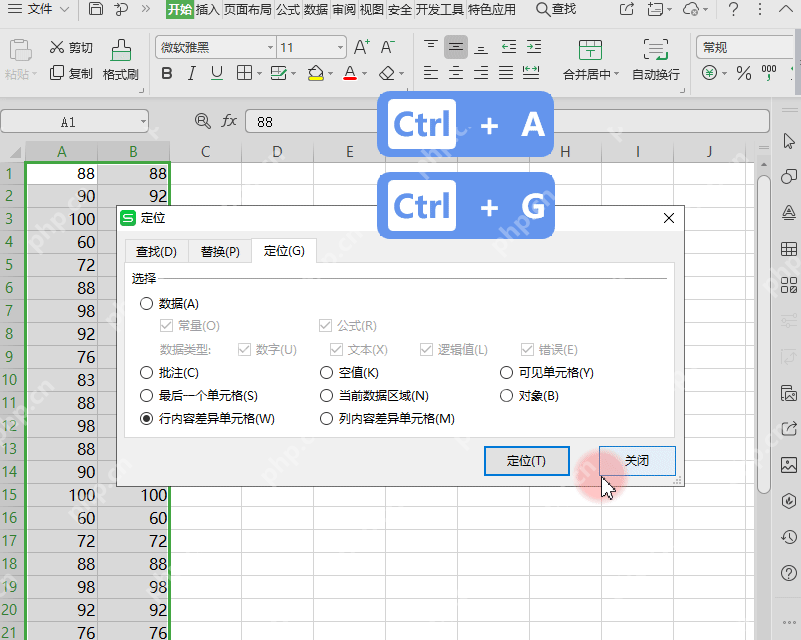Open the 文件 menu dropdown arrow
This screenshot has height=640, width=801.
pos(64,9)
